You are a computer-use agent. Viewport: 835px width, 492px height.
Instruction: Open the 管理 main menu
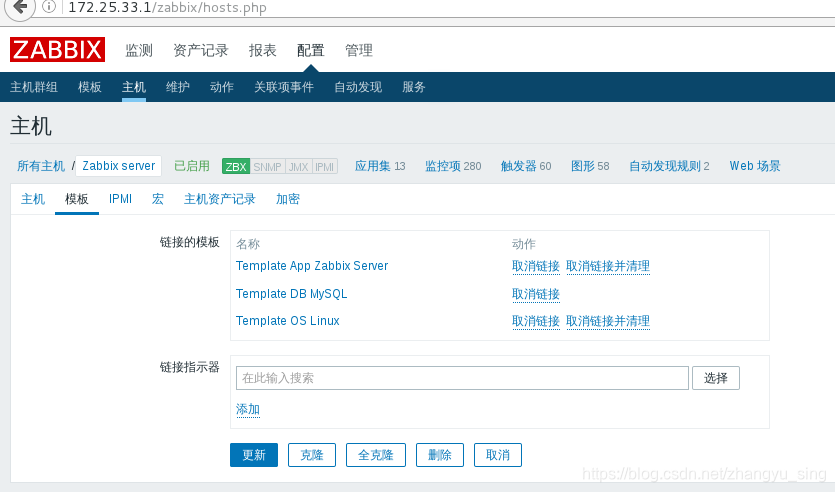[x=359, y=51]
